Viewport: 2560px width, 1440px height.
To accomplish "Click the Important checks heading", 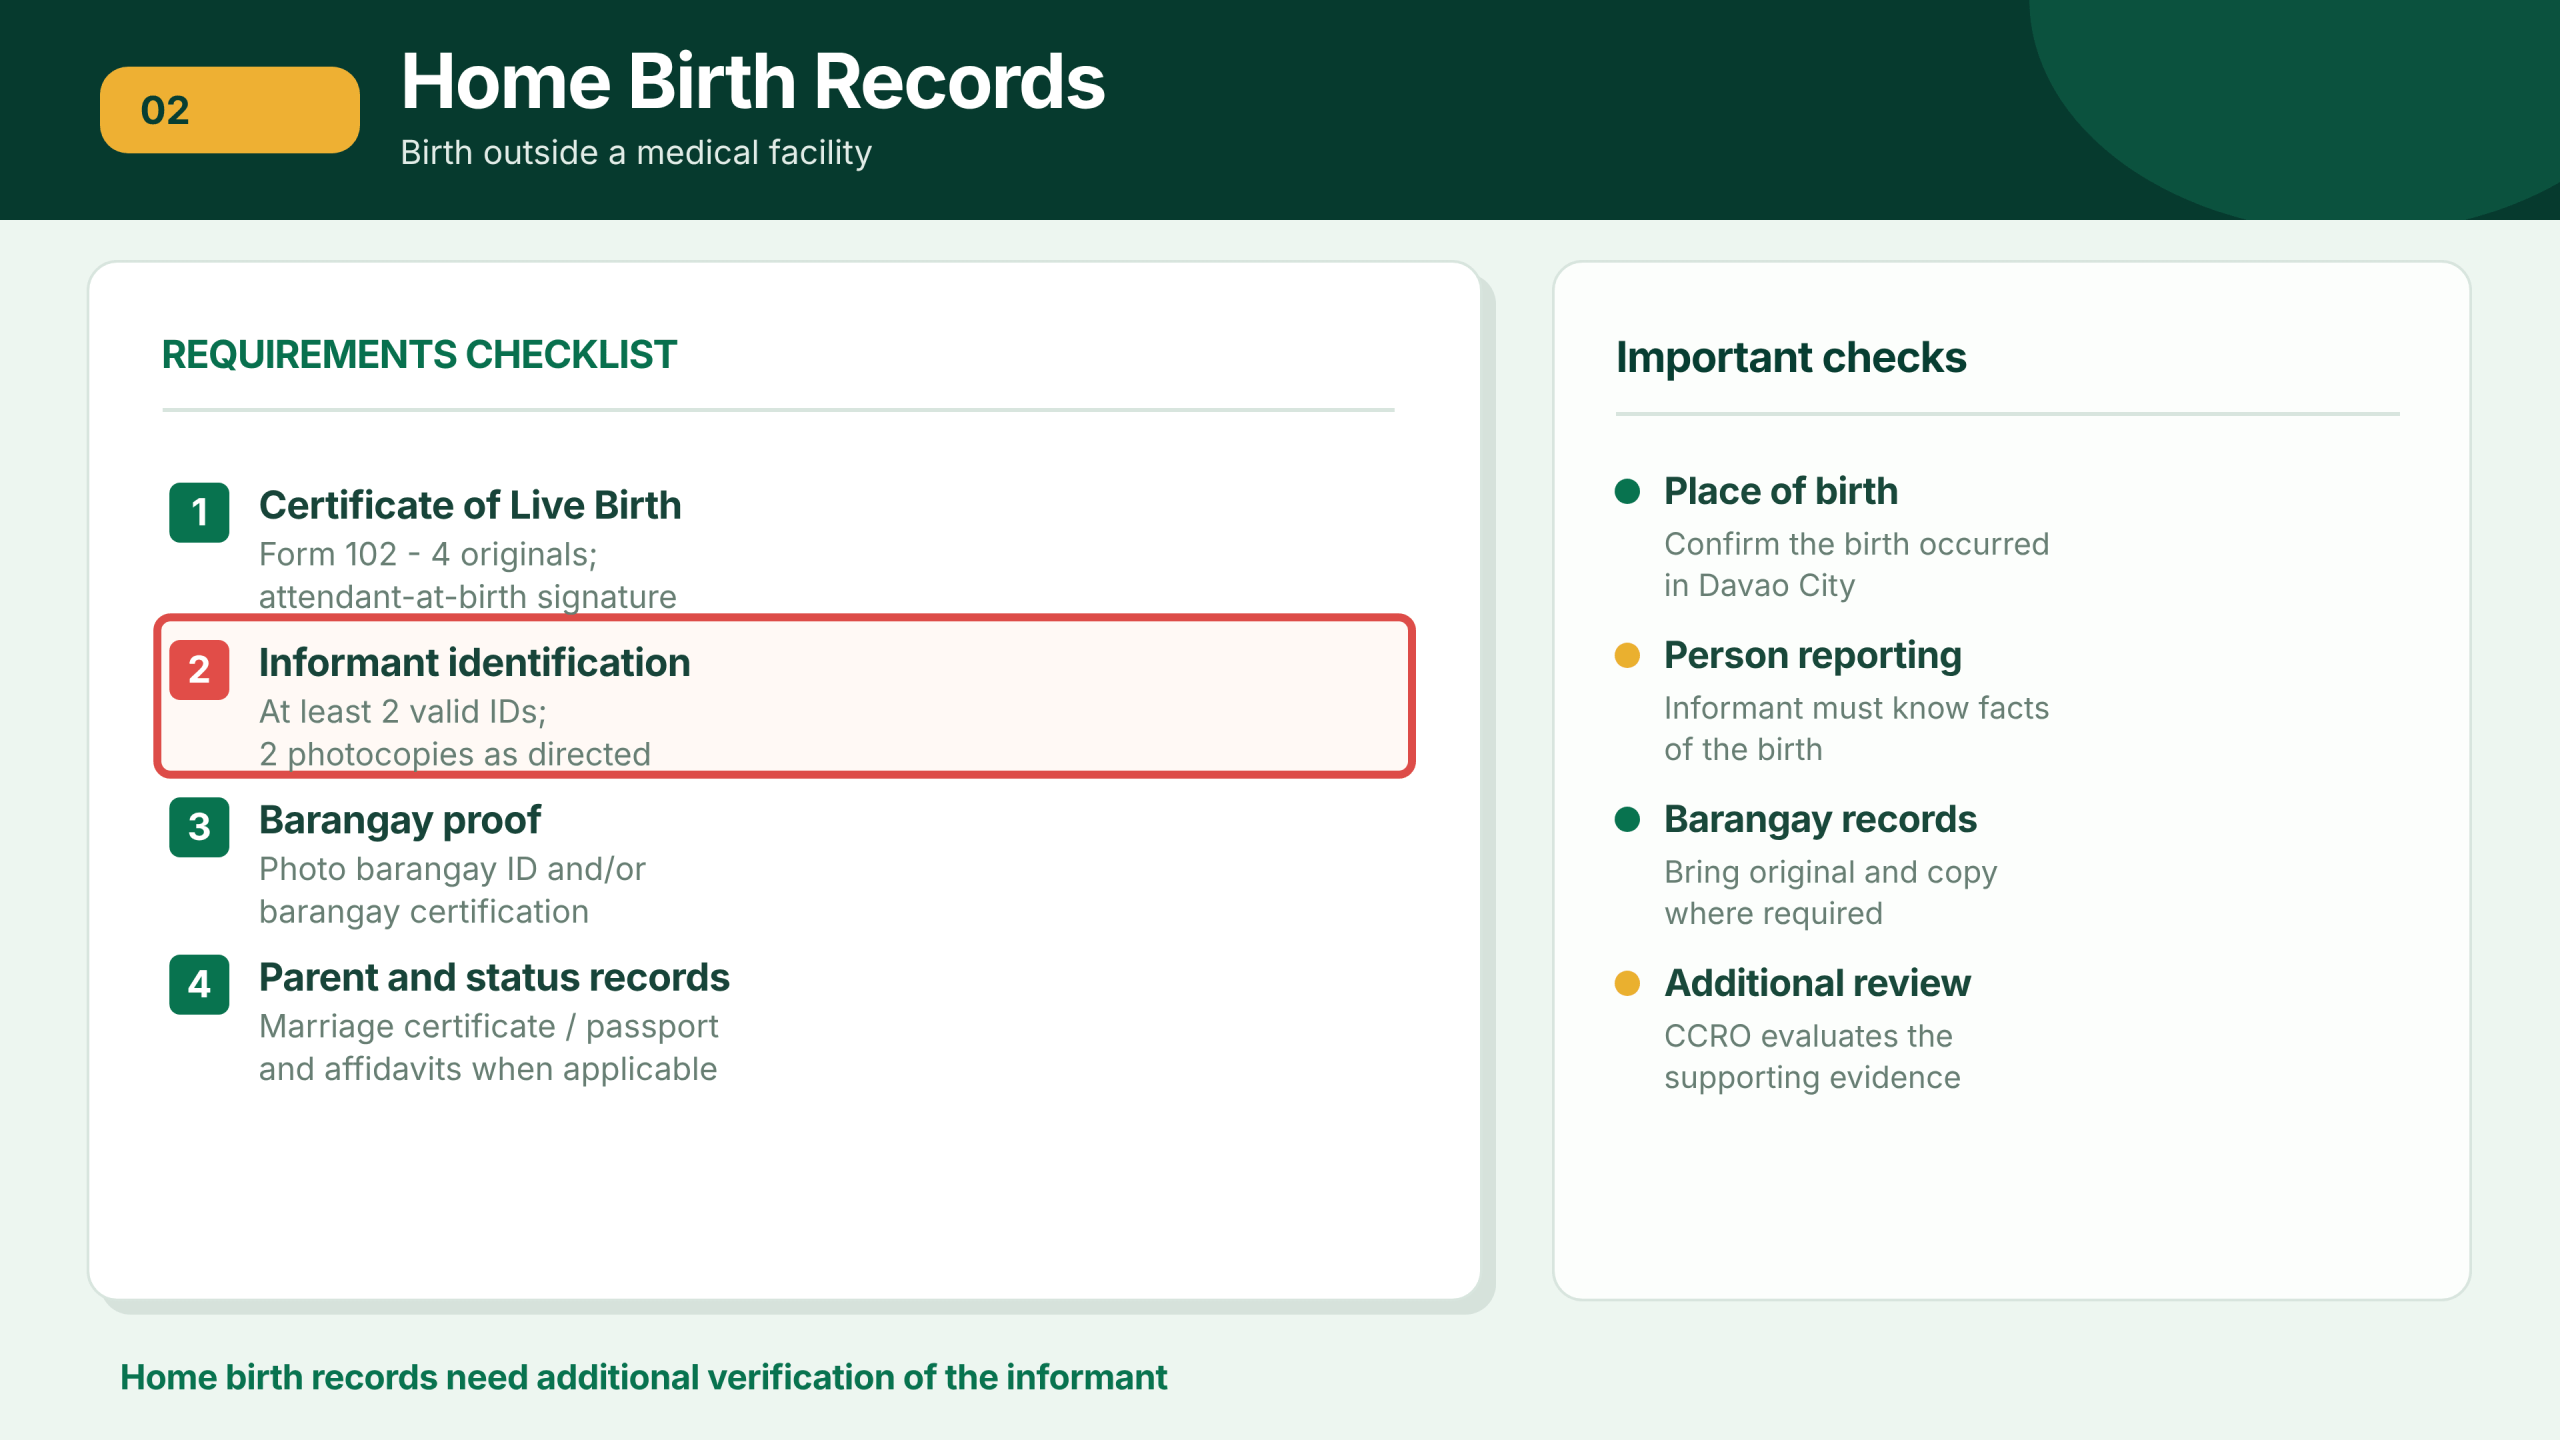I will point(1791,358).
